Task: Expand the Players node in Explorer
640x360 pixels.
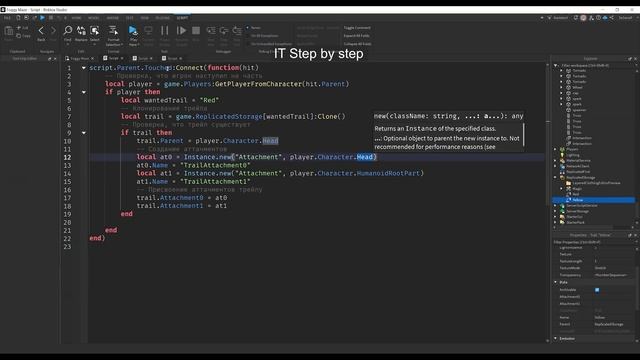Action: click(556, 149)
